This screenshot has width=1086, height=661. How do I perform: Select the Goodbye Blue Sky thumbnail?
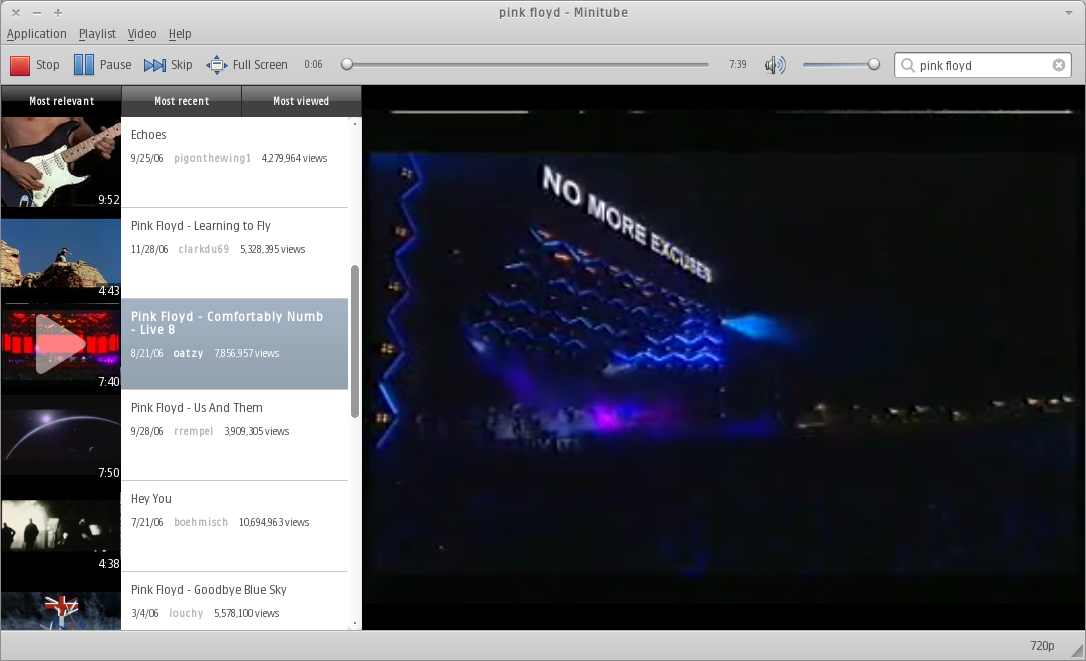[x=61, y=611]
